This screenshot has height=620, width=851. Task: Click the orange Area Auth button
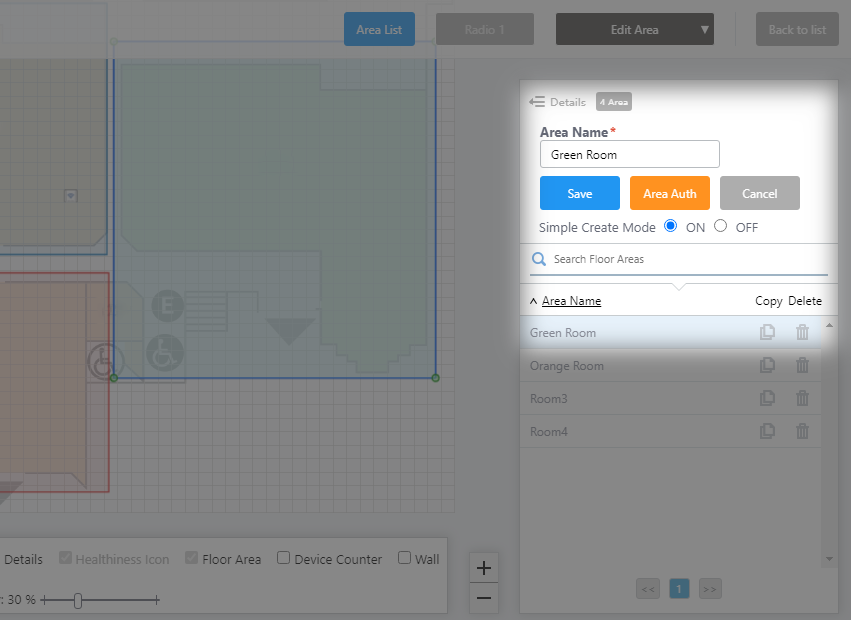(x=670, y=194)
